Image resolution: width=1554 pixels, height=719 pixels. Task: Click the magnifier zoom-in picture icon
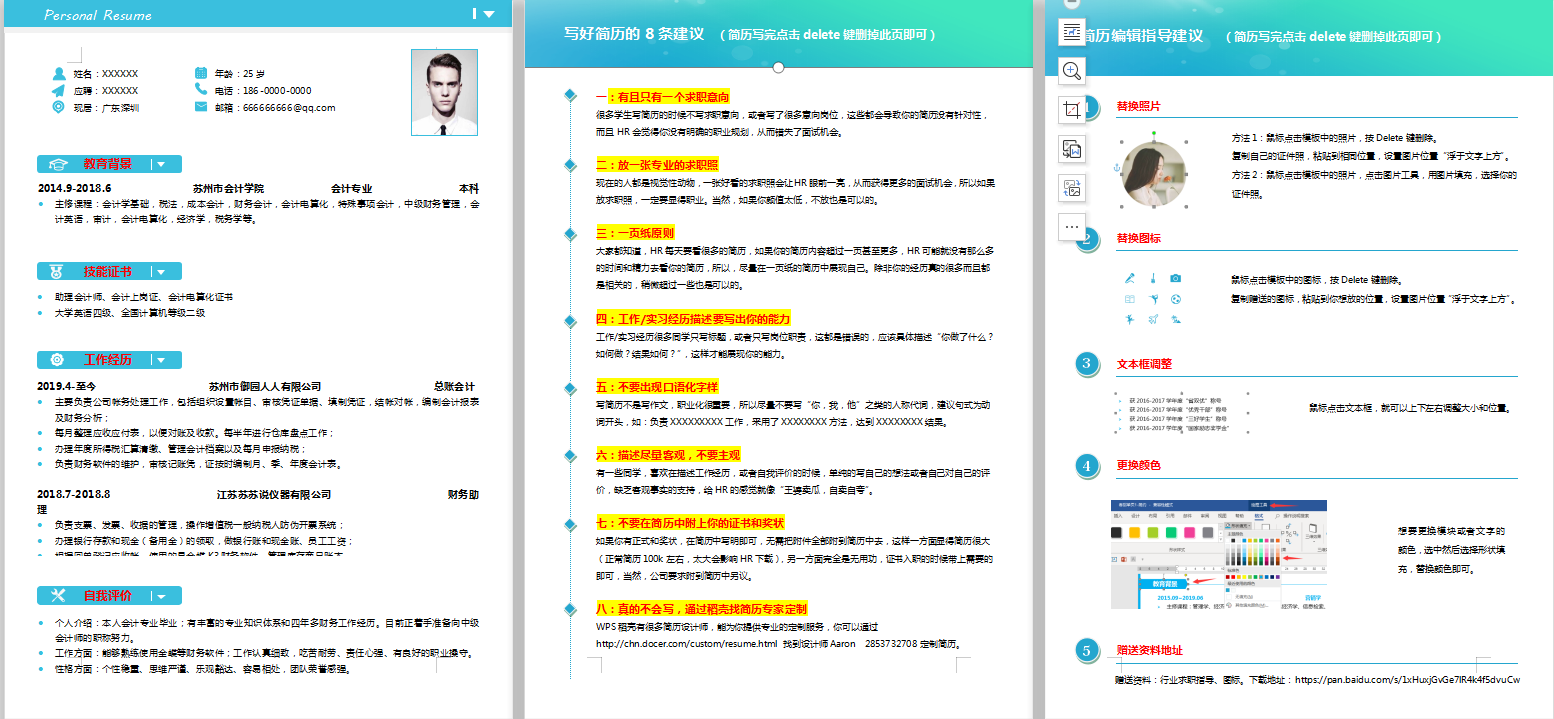pos(1072,70)
